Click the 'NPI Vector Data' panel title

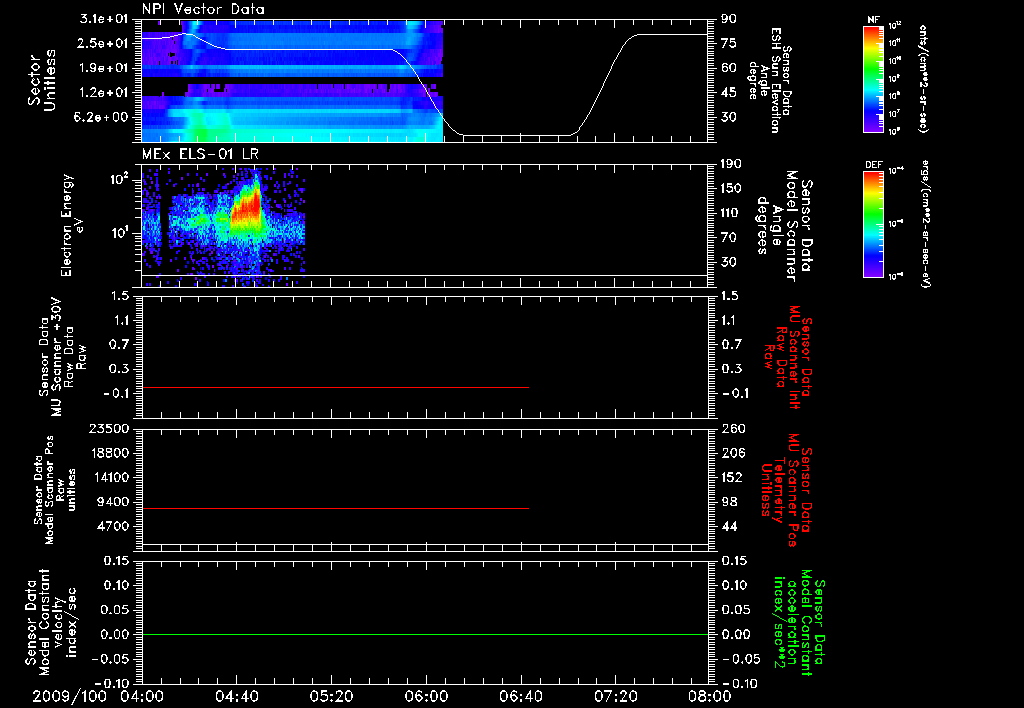(204, 9)
